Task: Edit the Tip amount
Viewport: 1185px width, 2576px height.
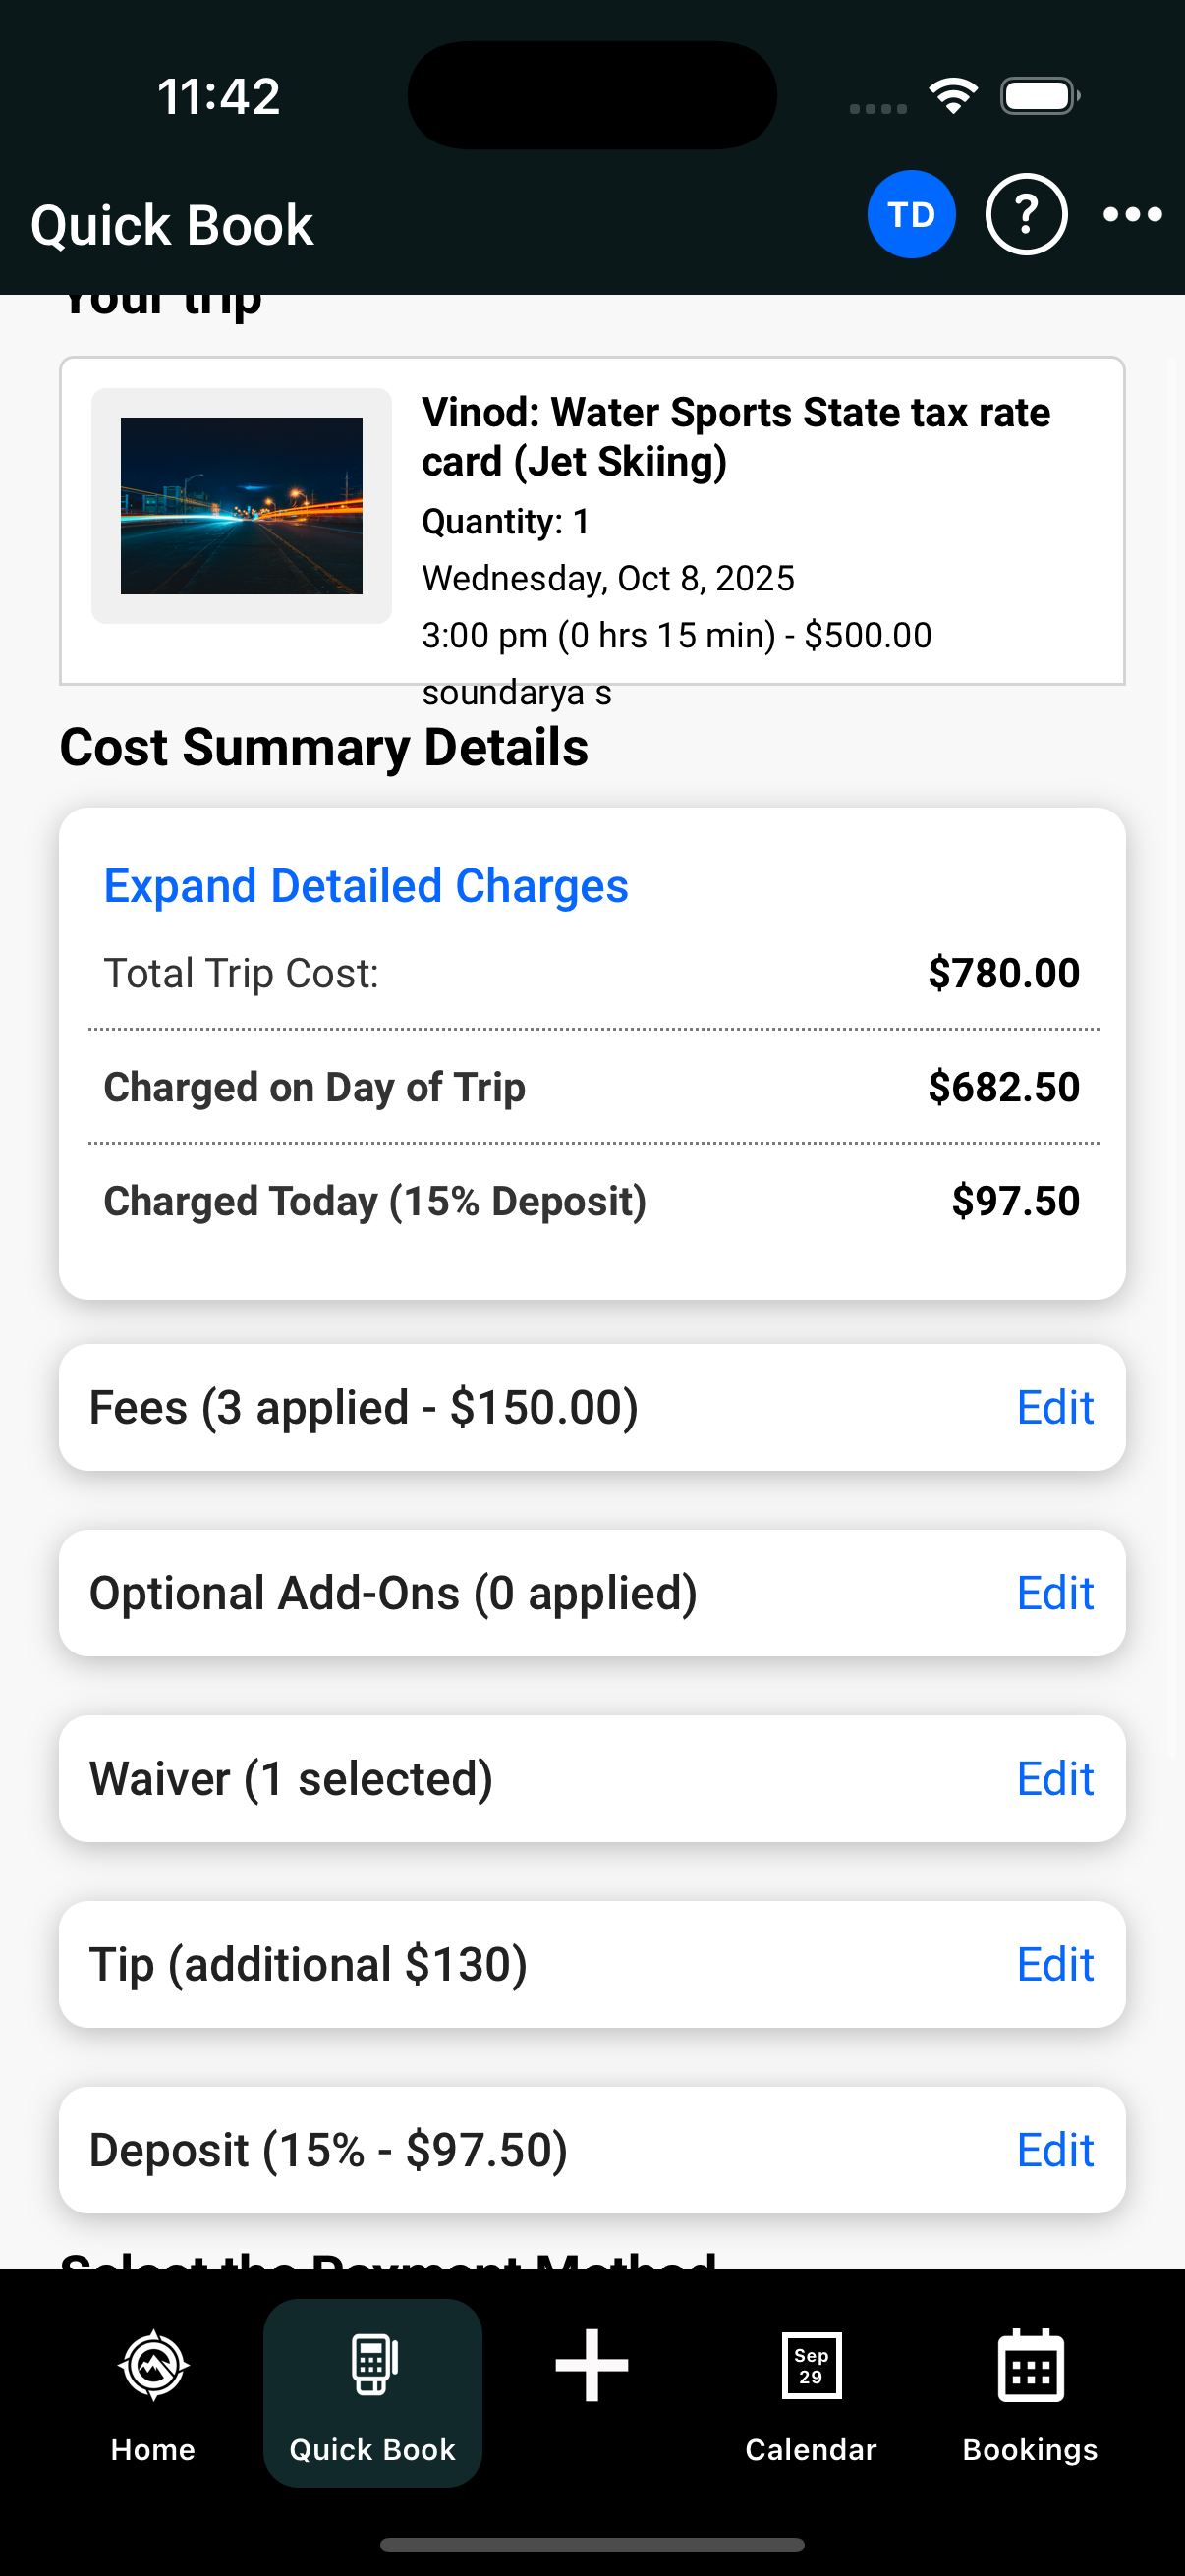Action: pyautogui.click(x=1055, y=1965)
